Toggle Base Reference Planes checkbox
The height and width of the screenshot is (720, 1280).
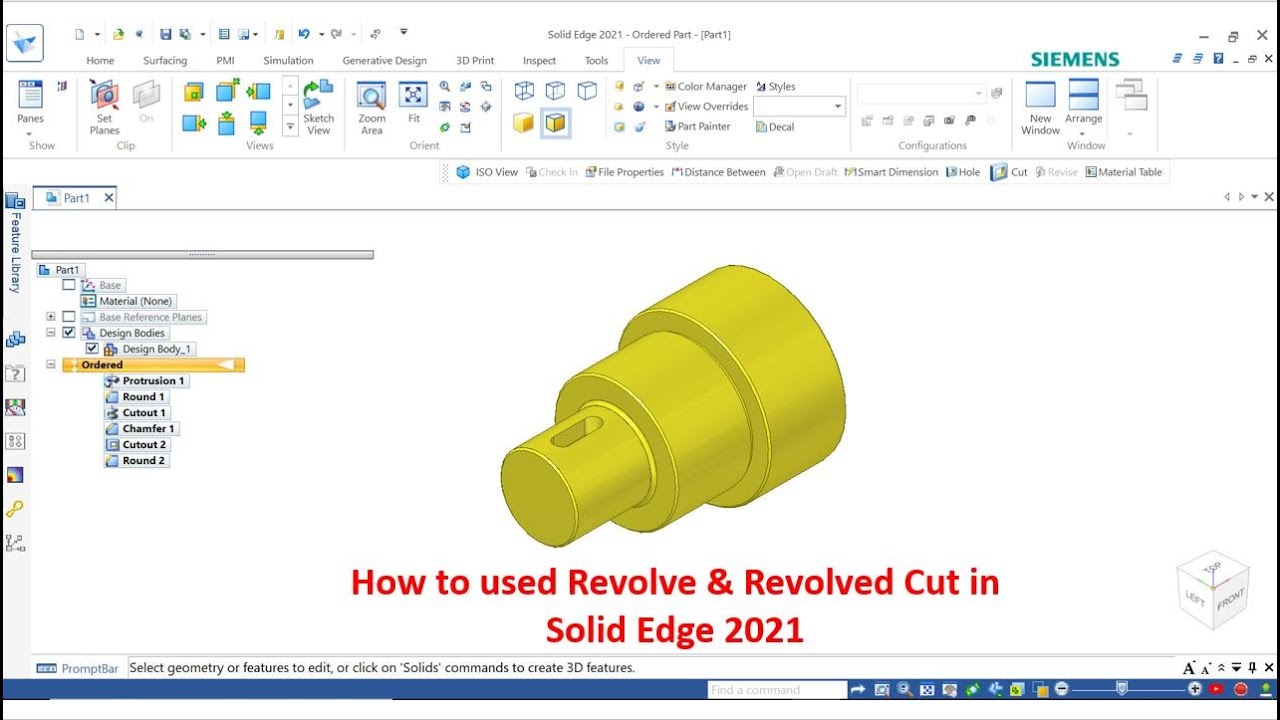click(69, 317)
